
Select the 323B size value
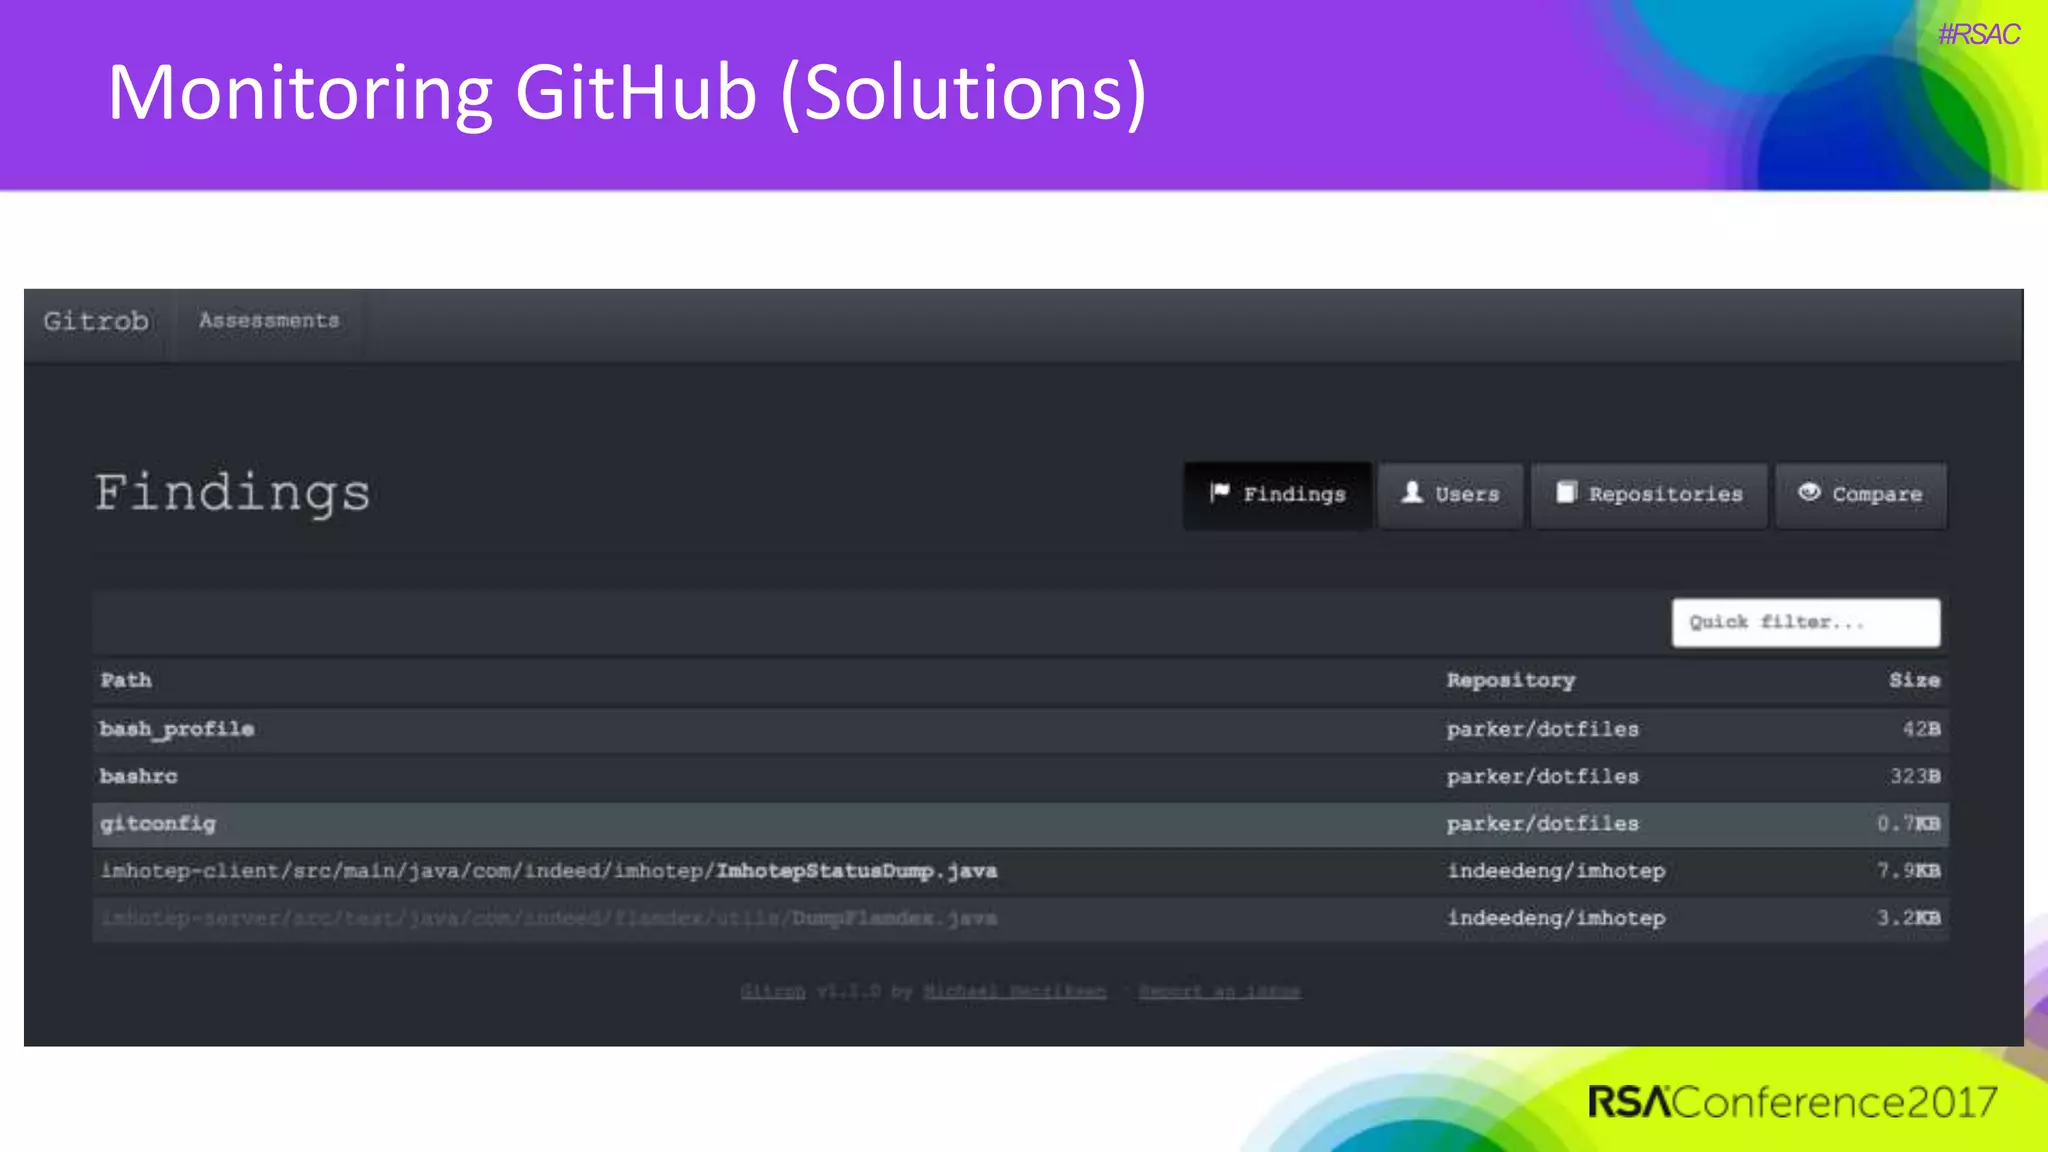(1915, 776)
